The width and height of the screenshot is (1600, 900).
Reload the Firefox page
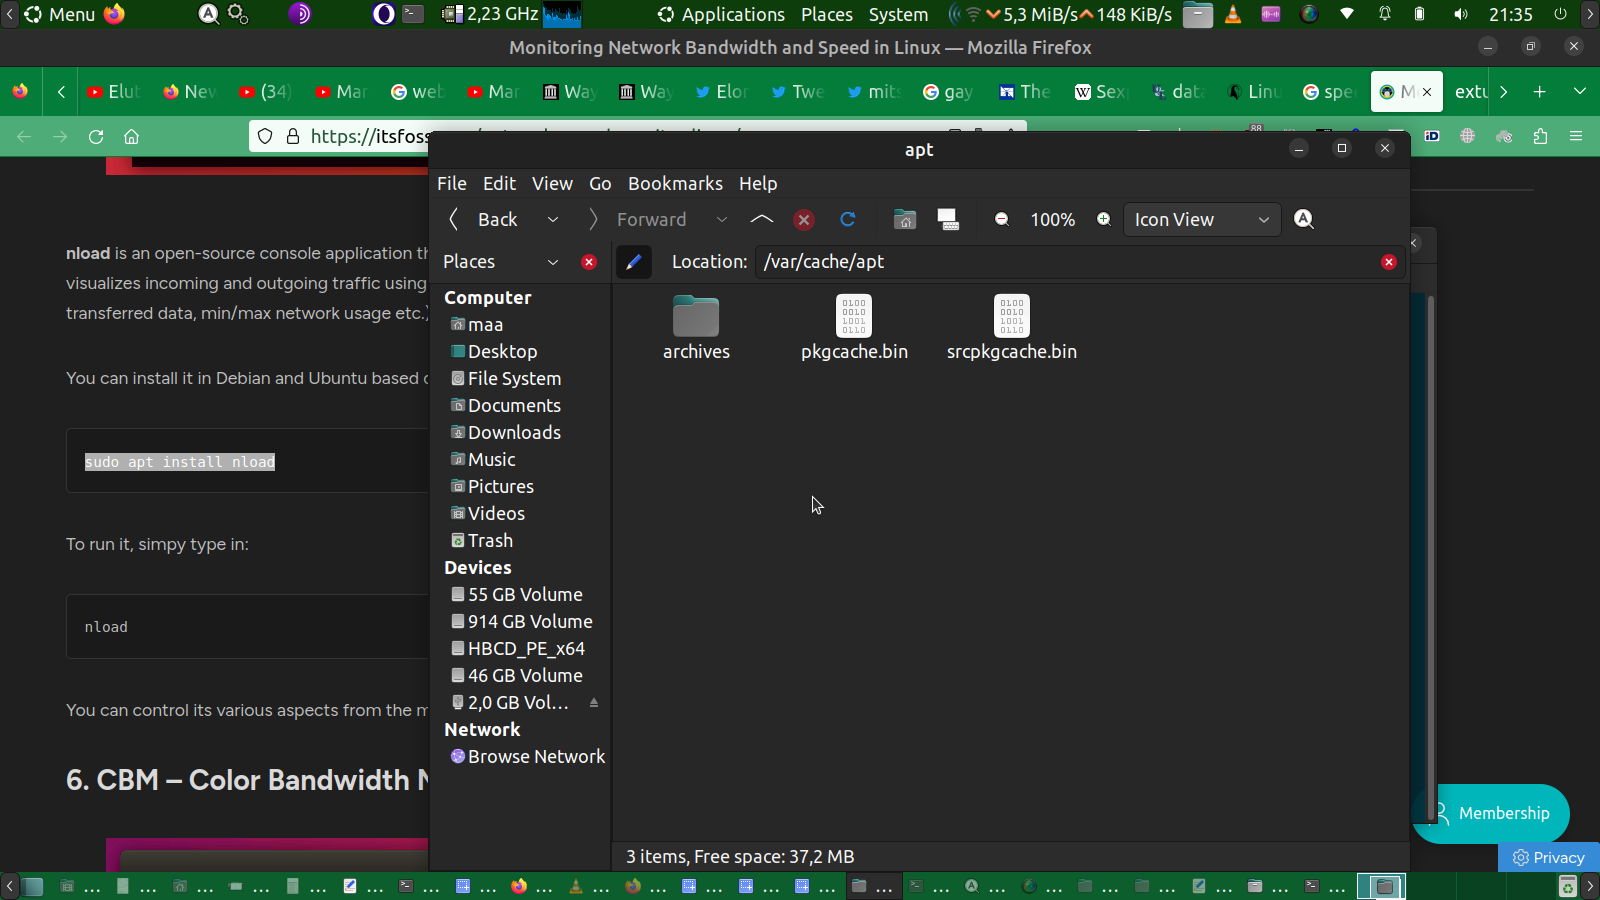[96, 137]
